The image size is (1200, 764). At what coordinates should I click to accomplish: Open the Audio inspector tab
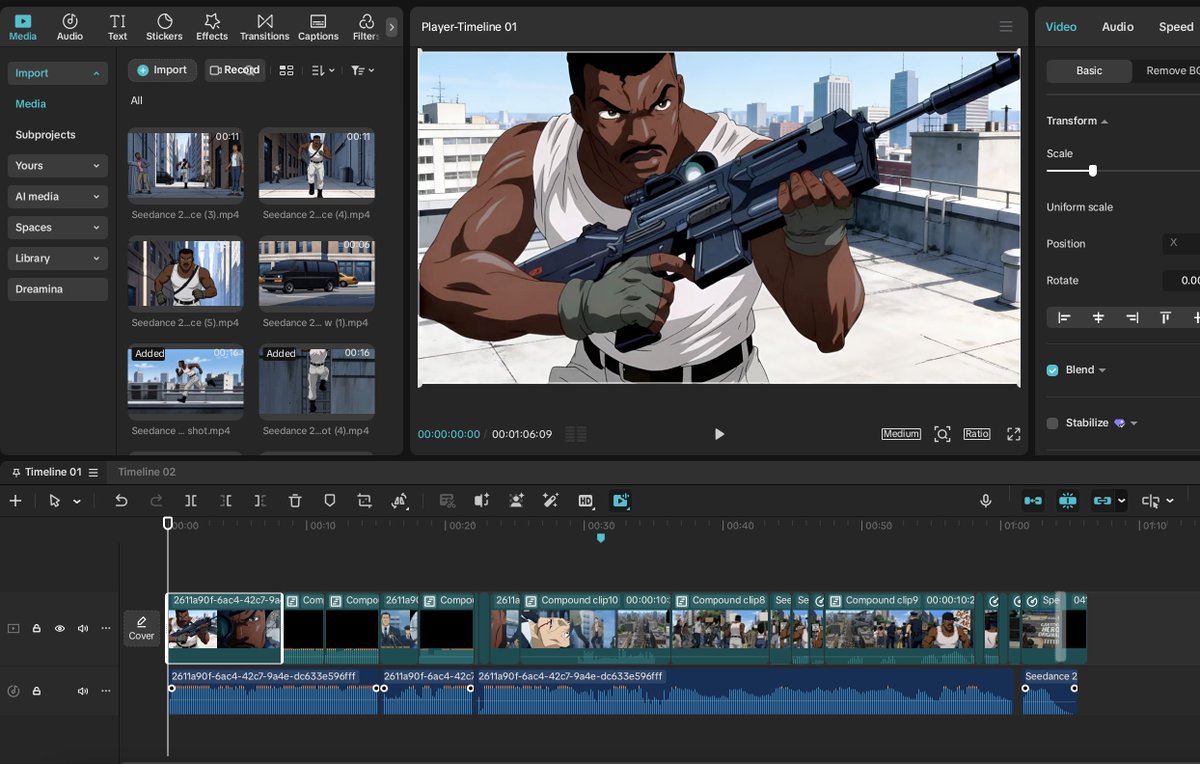[x=1117, y=27]
